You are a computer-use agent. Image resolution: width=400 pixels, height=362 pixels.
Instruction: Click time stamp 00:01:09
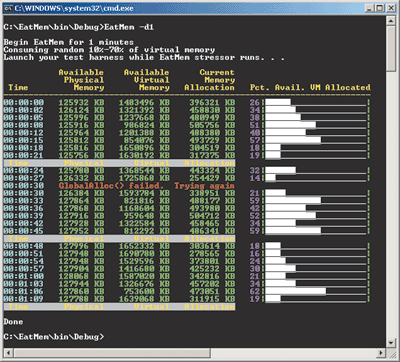24,299
